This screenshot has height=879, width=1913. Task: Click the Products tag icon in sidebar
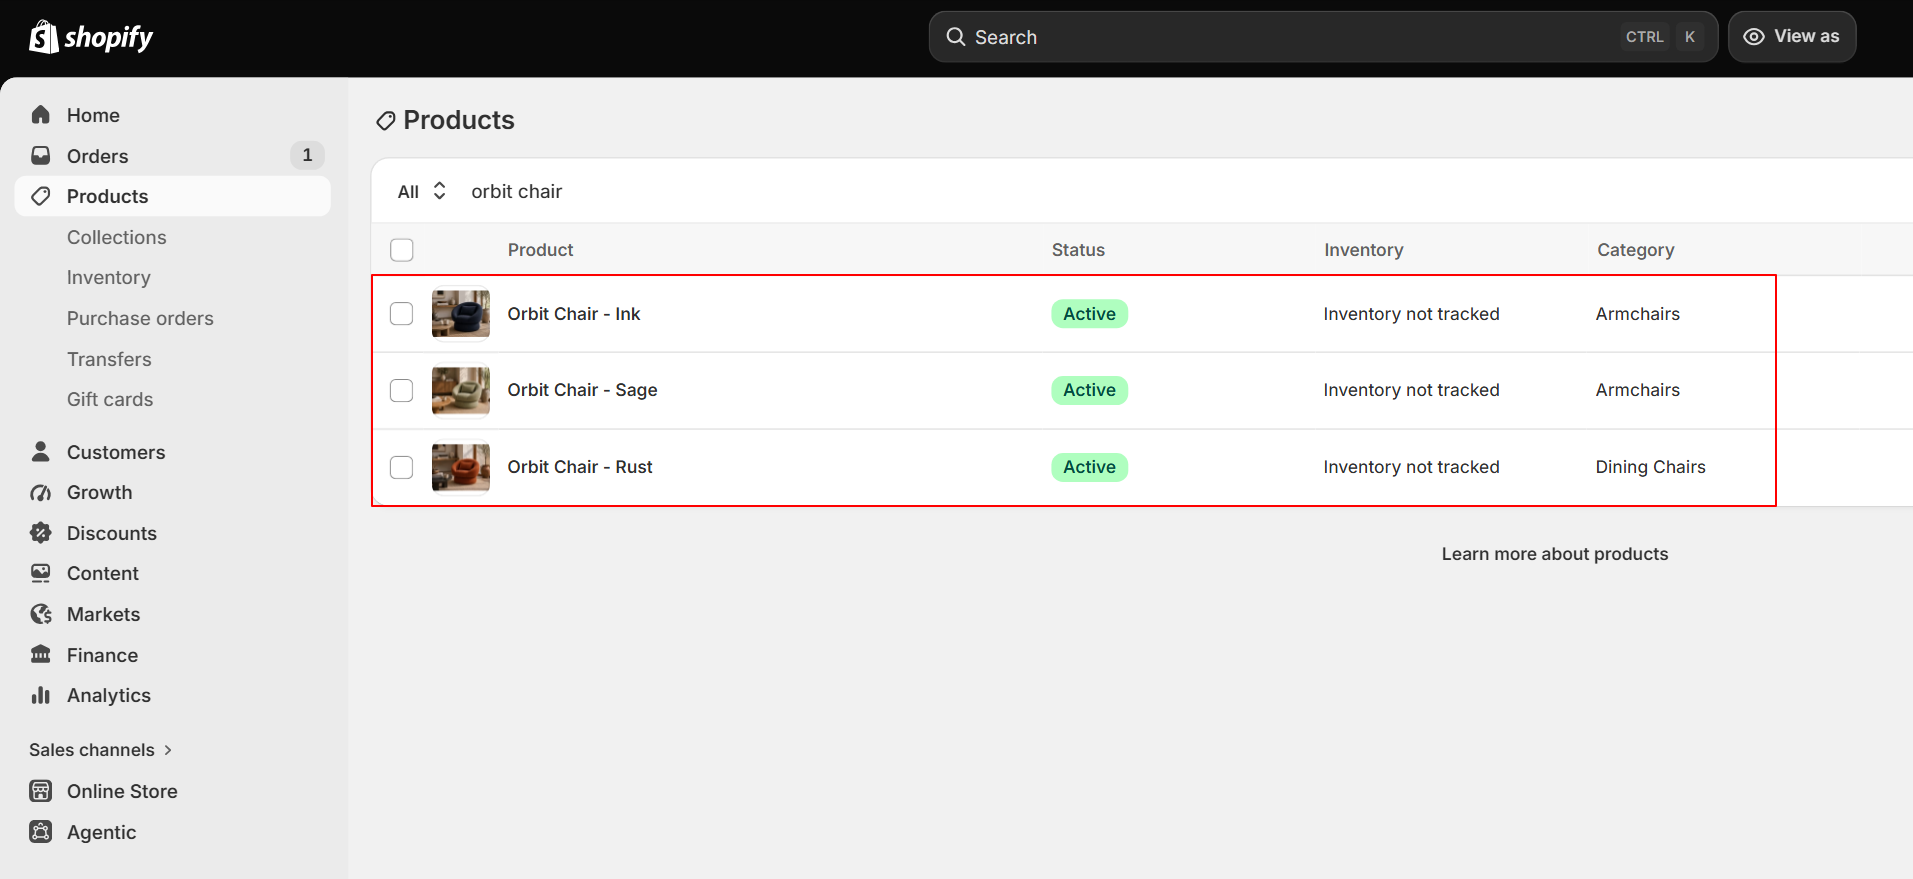coord(41,196)
